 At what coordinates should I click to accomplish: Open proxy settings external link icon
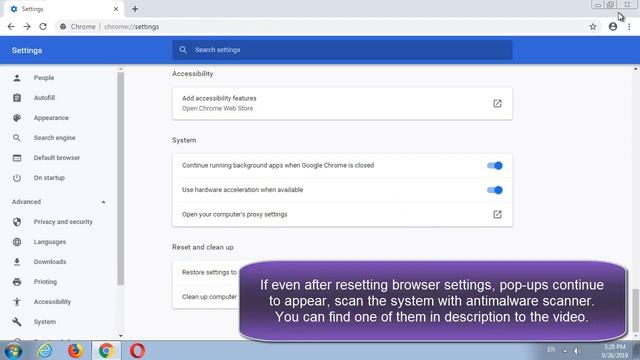pos(497,214)
